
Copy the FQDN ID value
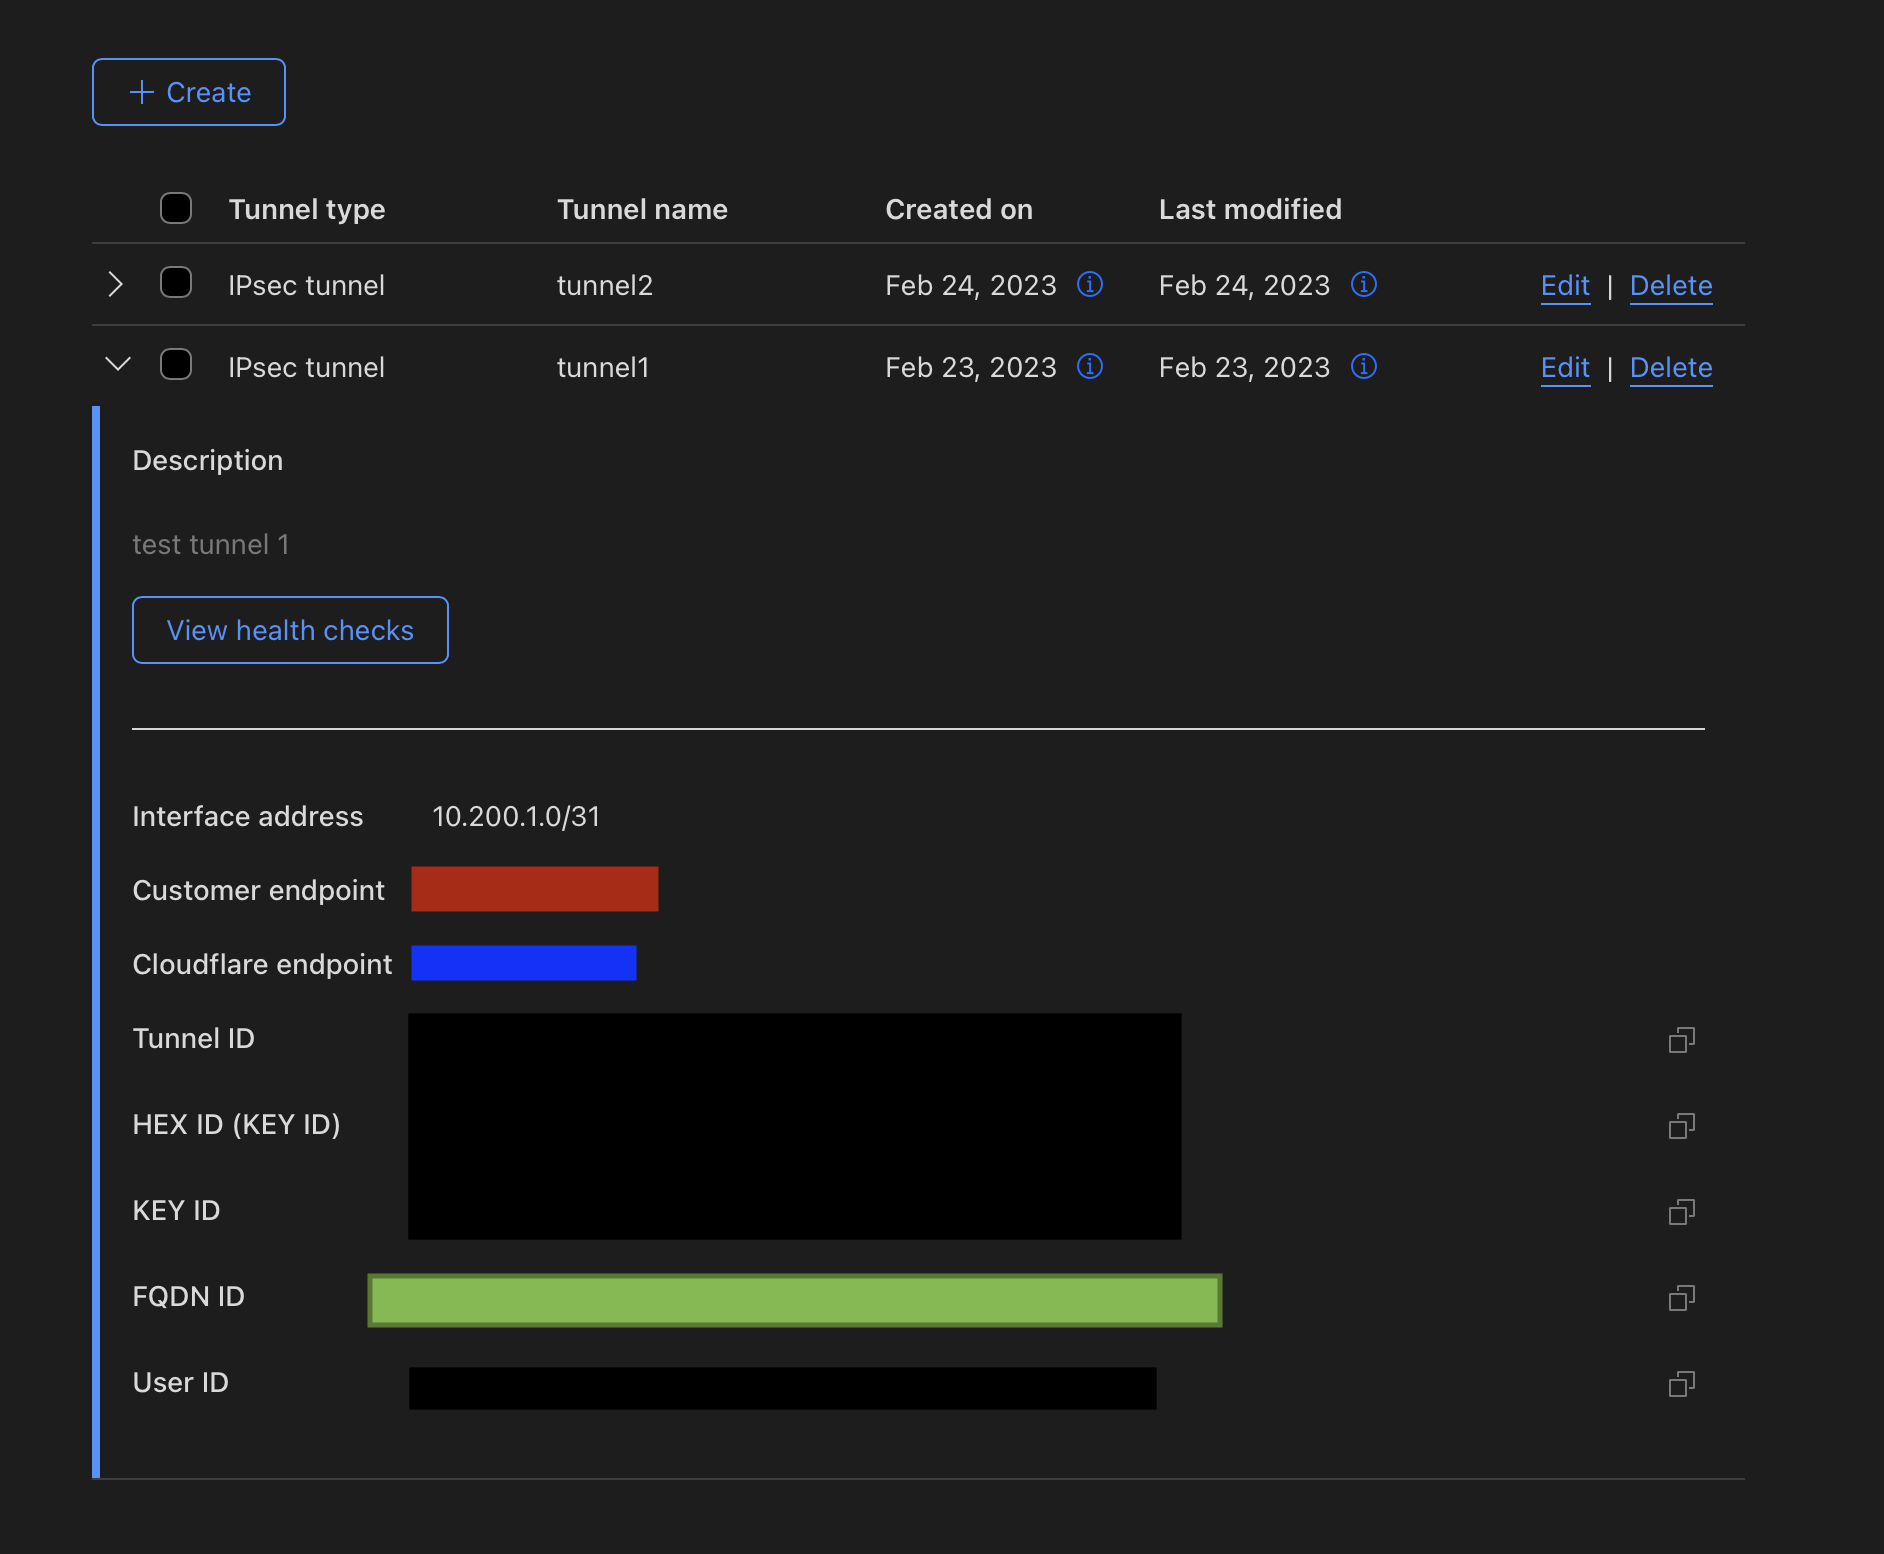[1682, 1298]
